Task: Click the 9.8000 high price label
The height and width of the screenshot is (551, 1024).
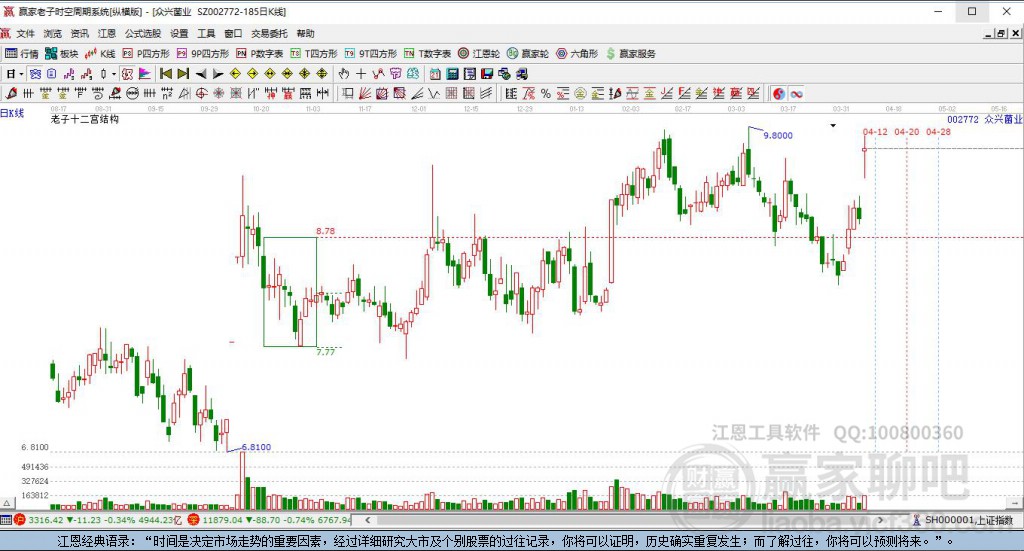Action: [778, 136]
